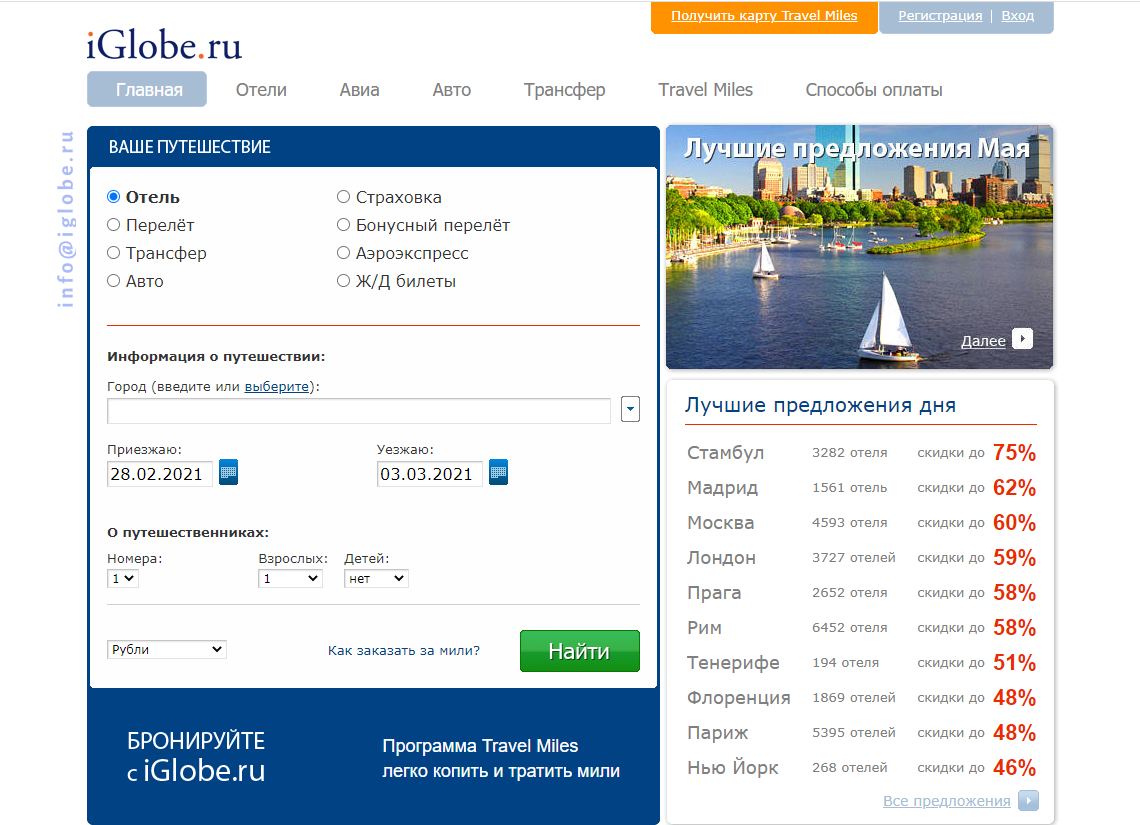The image size is (1140, 825).
Task: Go to Способы оплаты
Action: 874,89
